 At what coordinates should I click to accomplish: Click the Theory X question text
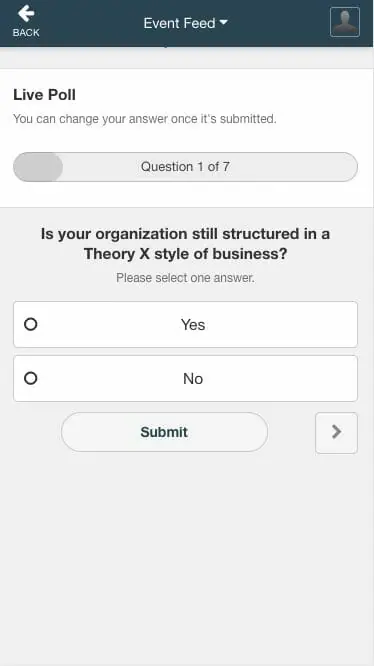coord(186,244)
